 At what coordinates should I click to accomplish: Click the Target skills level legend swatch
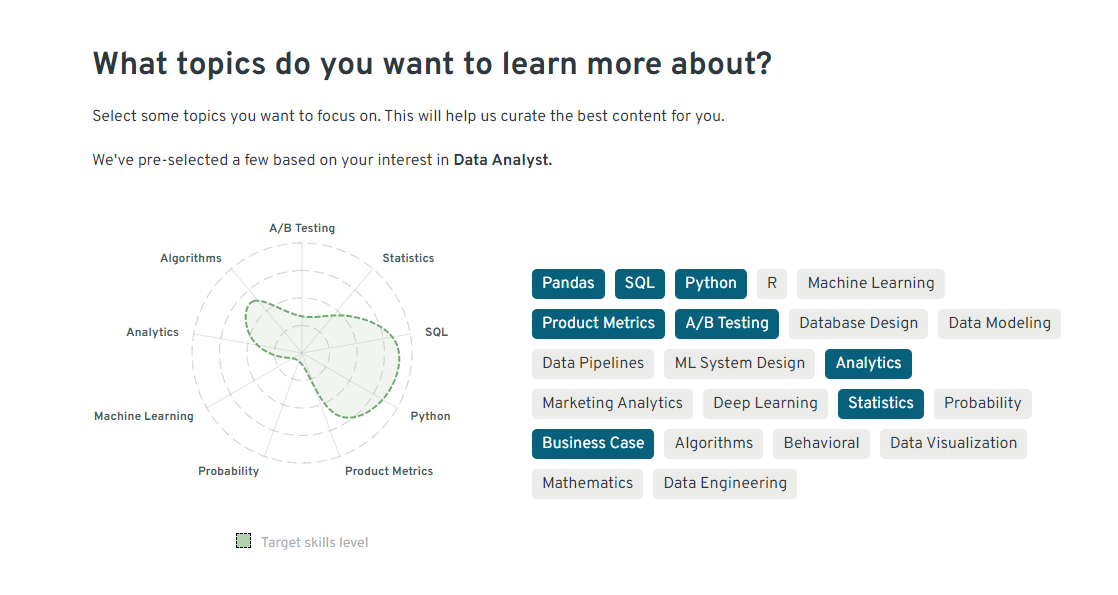(x=244, y=542)
